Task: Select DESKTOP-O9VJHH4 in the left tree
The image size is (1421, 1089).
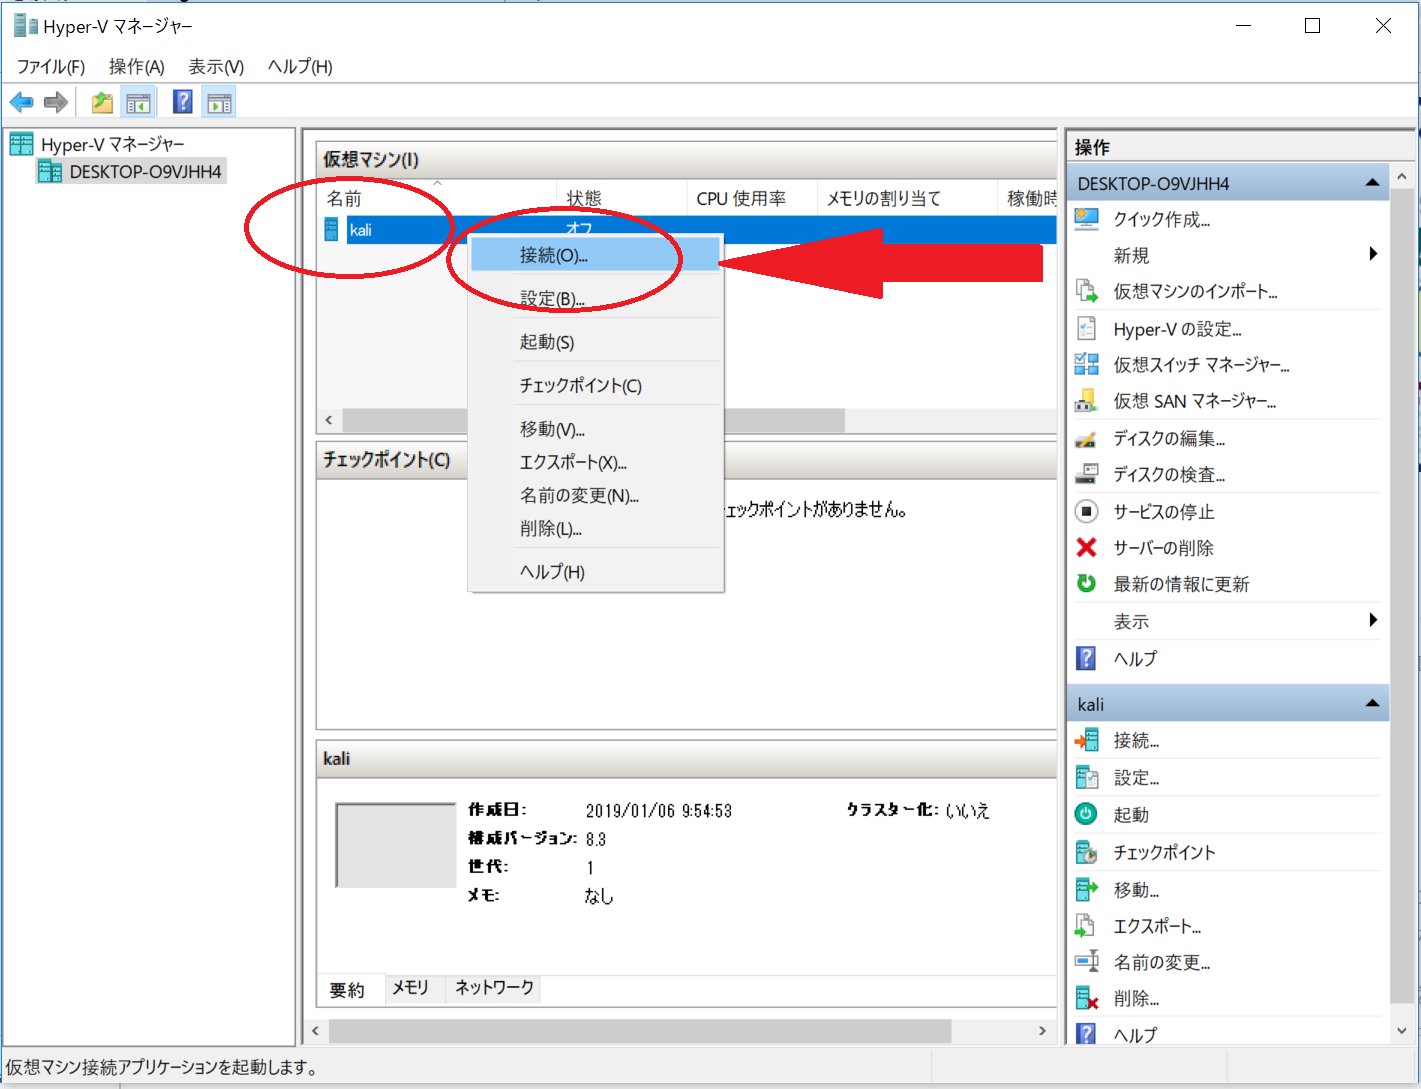Action: (x=145, y=172)
